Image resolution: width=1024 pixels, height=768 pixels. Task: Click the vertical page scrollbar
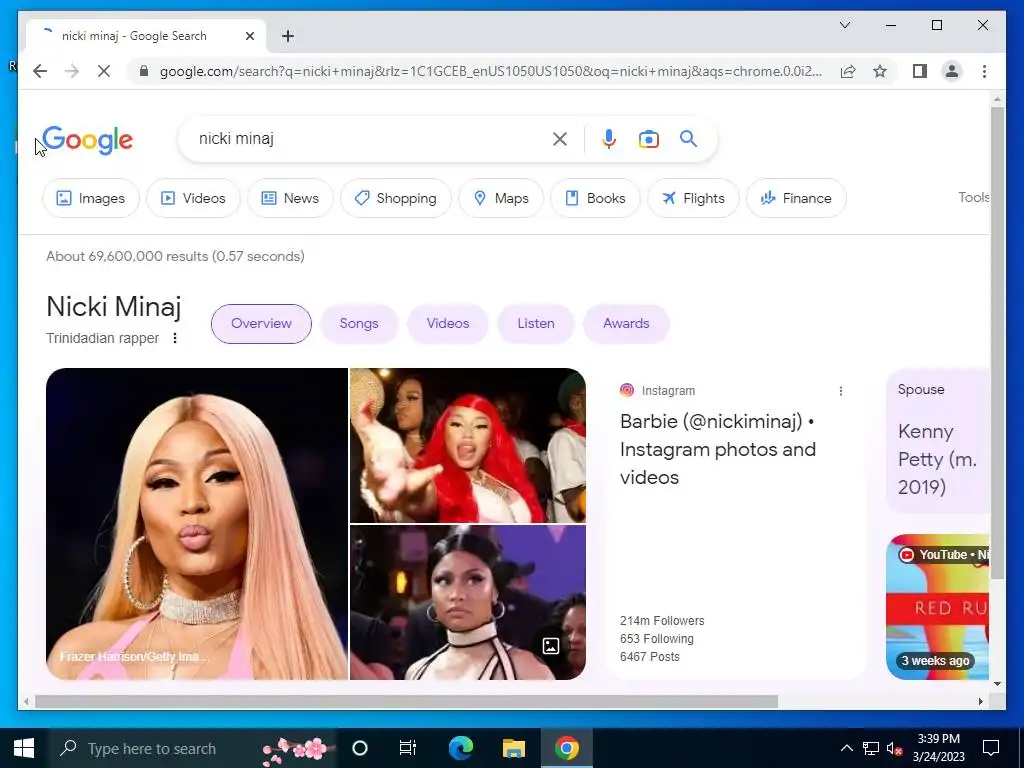click(997, 342)
